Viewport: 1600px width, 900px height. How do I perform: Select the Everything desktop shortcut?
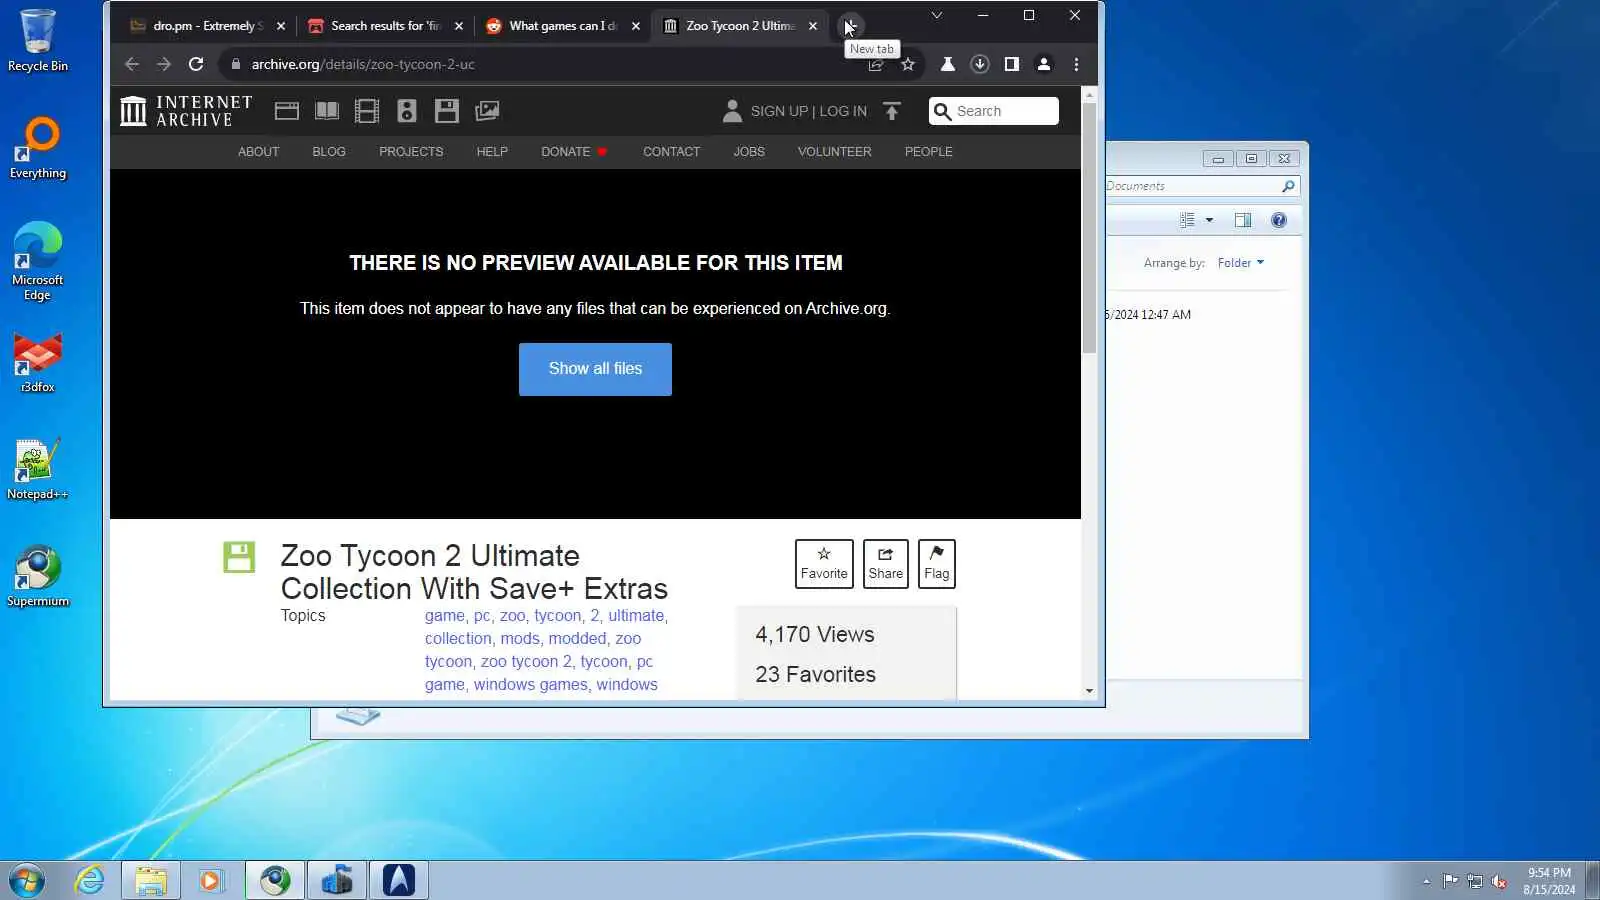click(38, 148)
